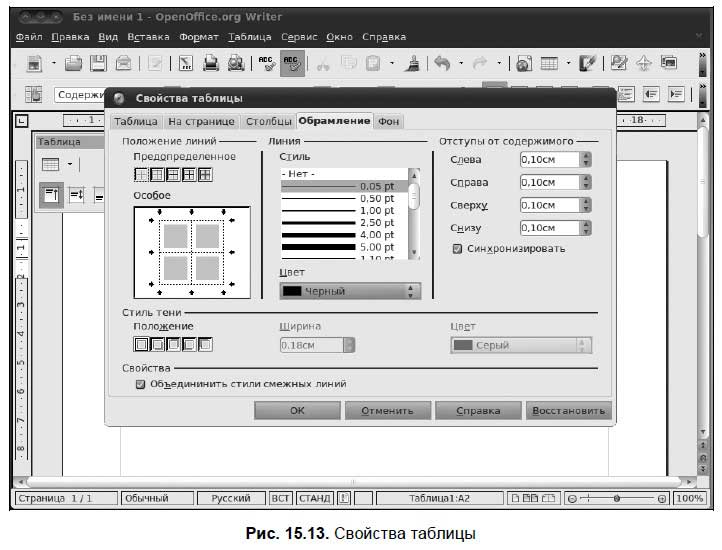Screen dimensions: 722x550
Task: Click the Print file icon
Action: coord(211,64)
